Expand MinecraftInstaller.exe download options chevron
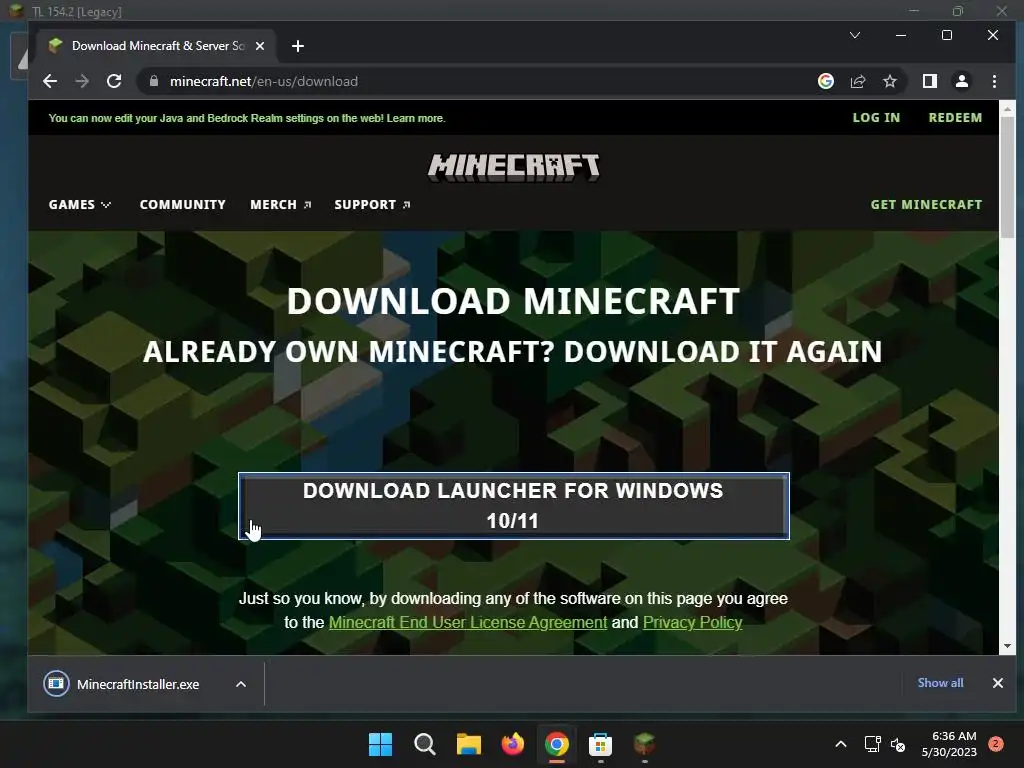1024x768 pixels. pyautogui.click(x=241, y=684)
